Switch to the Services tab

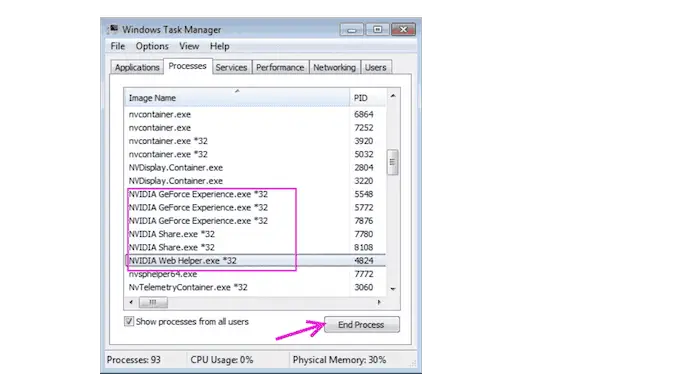[231, 67]
